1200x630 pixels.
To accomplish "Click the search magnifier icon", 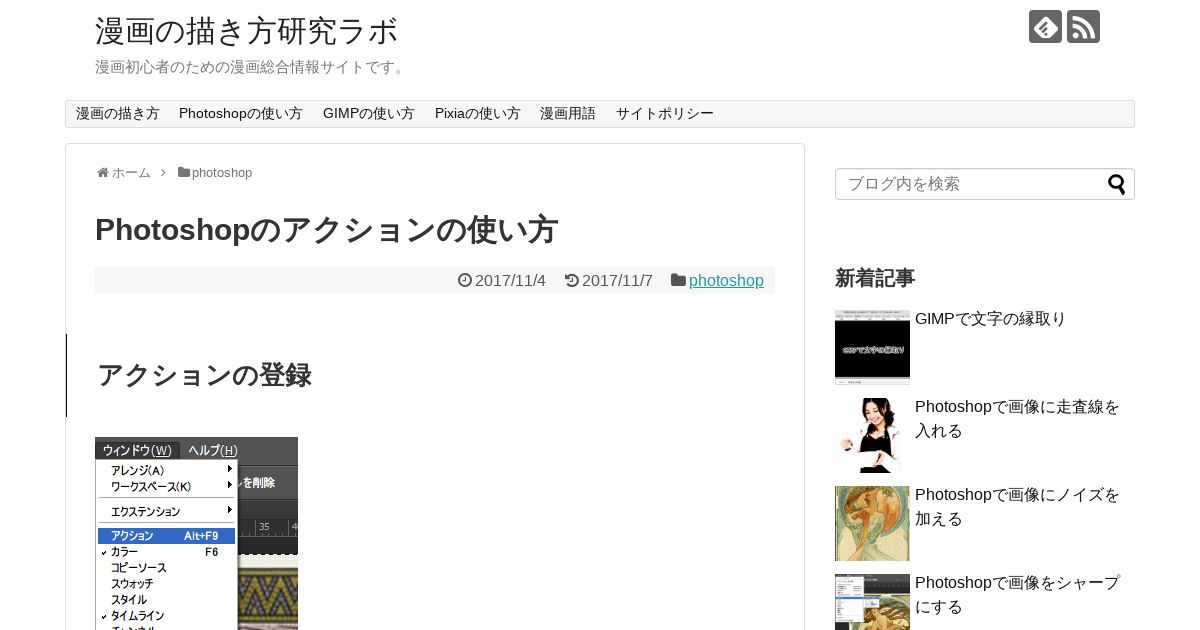I will [x=1117, y=184].
